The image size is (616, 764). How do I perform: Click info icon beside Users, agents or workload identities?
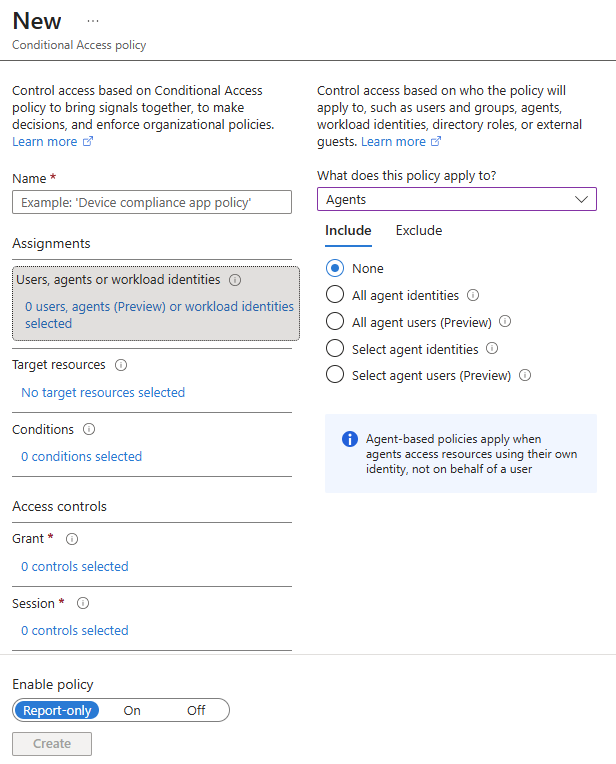235,280
